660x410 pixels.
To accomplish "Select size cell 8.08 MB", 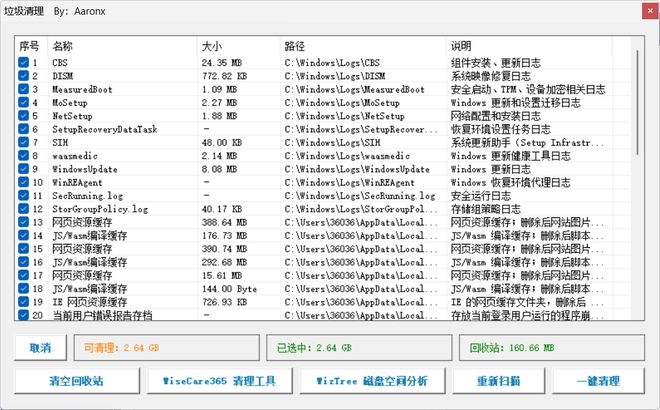I will coord(219,169).
